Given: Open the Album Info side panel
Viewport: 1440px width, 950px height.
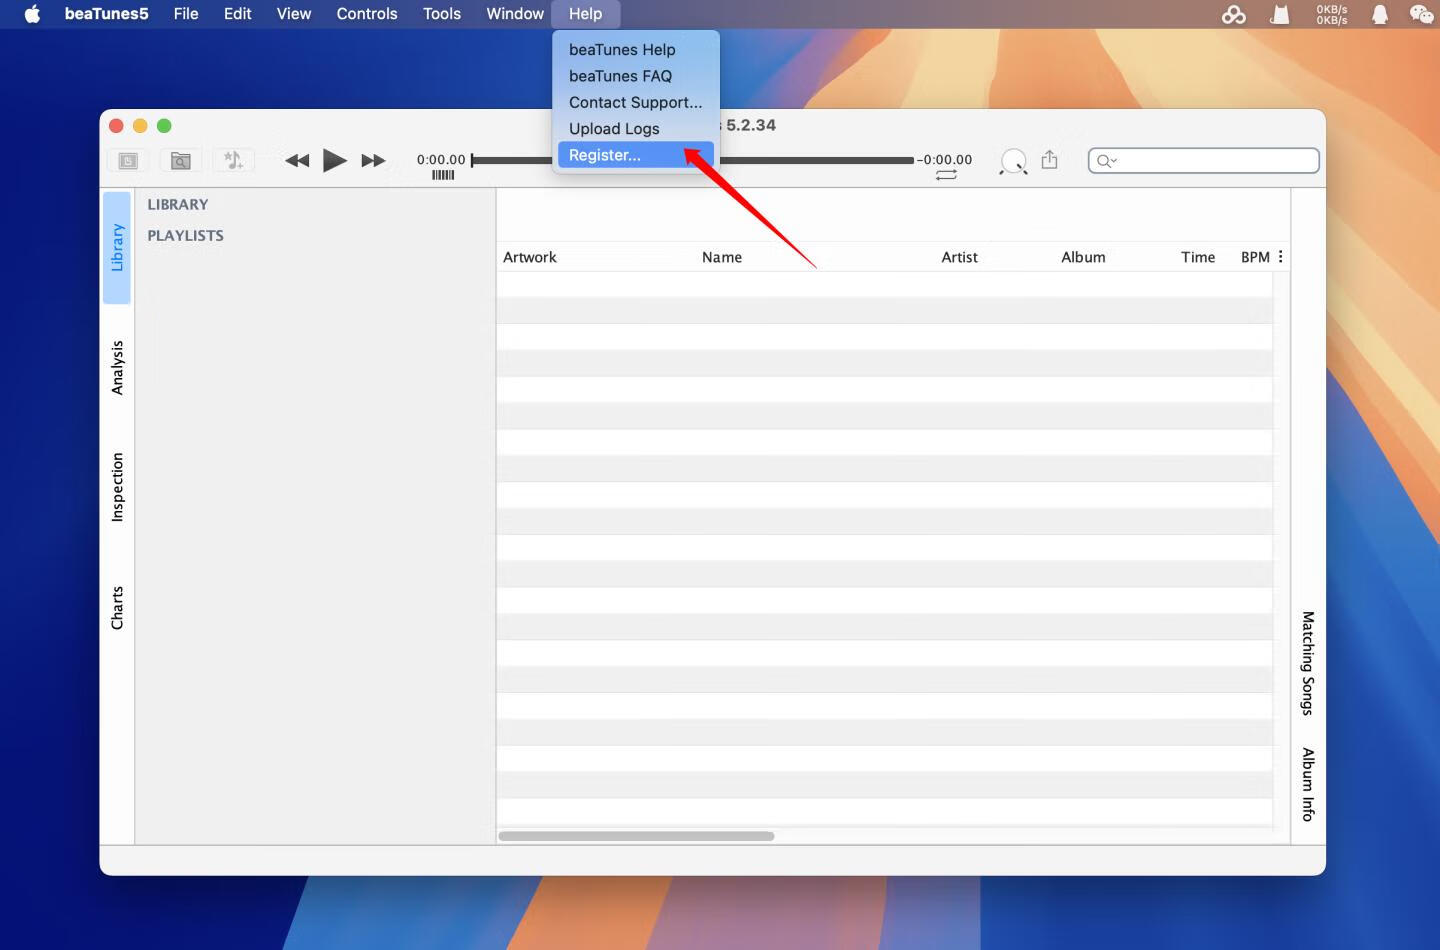Looking at the screenshot, I should point(1307,784).
